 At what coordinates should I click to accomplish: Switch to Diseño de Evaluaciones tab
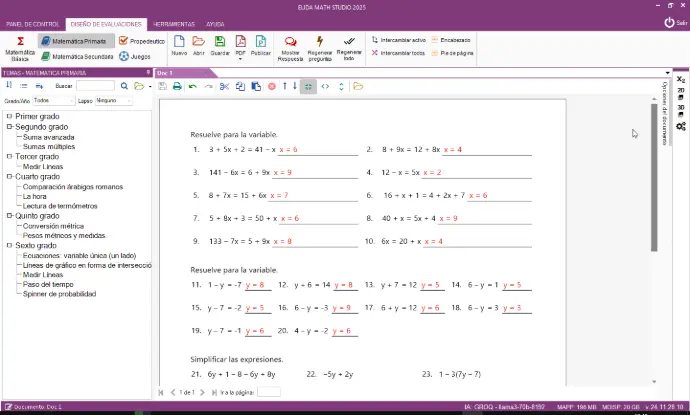106,24
